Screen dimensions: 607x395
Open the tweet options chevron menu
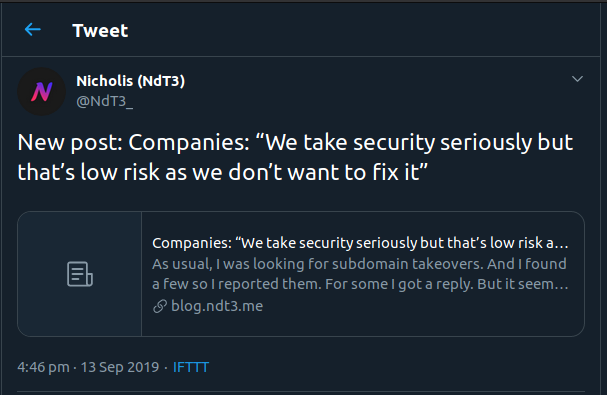point(577,79)
